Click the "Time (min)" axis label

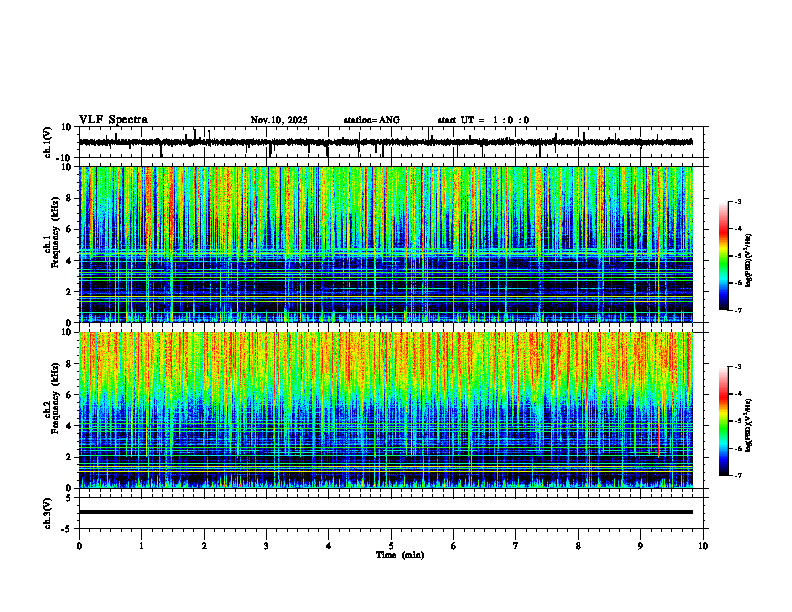400,555
